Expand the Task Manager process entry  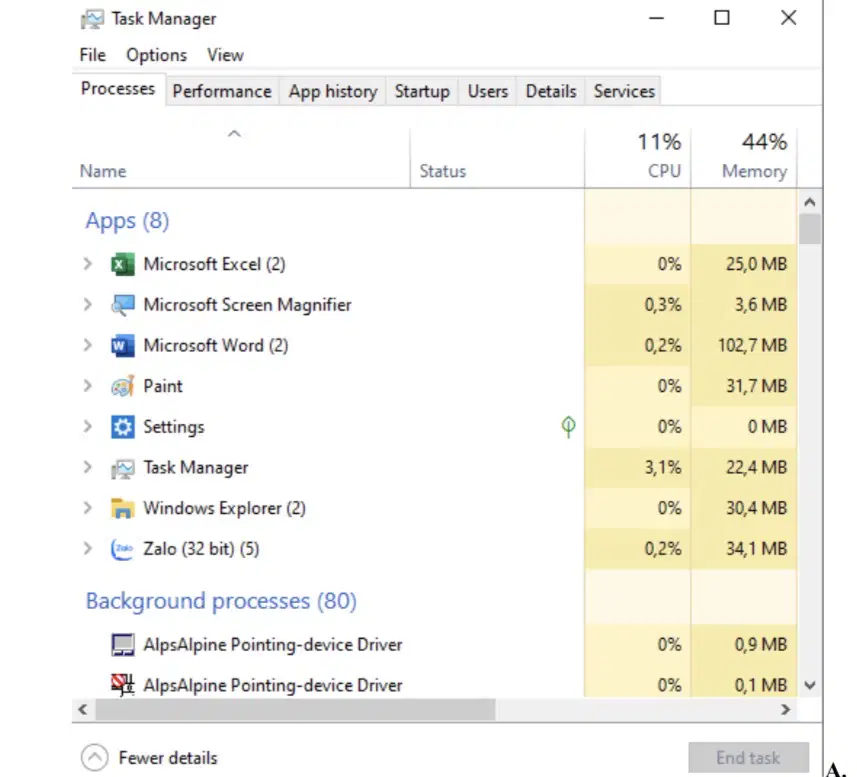click(x=87, y=468)
